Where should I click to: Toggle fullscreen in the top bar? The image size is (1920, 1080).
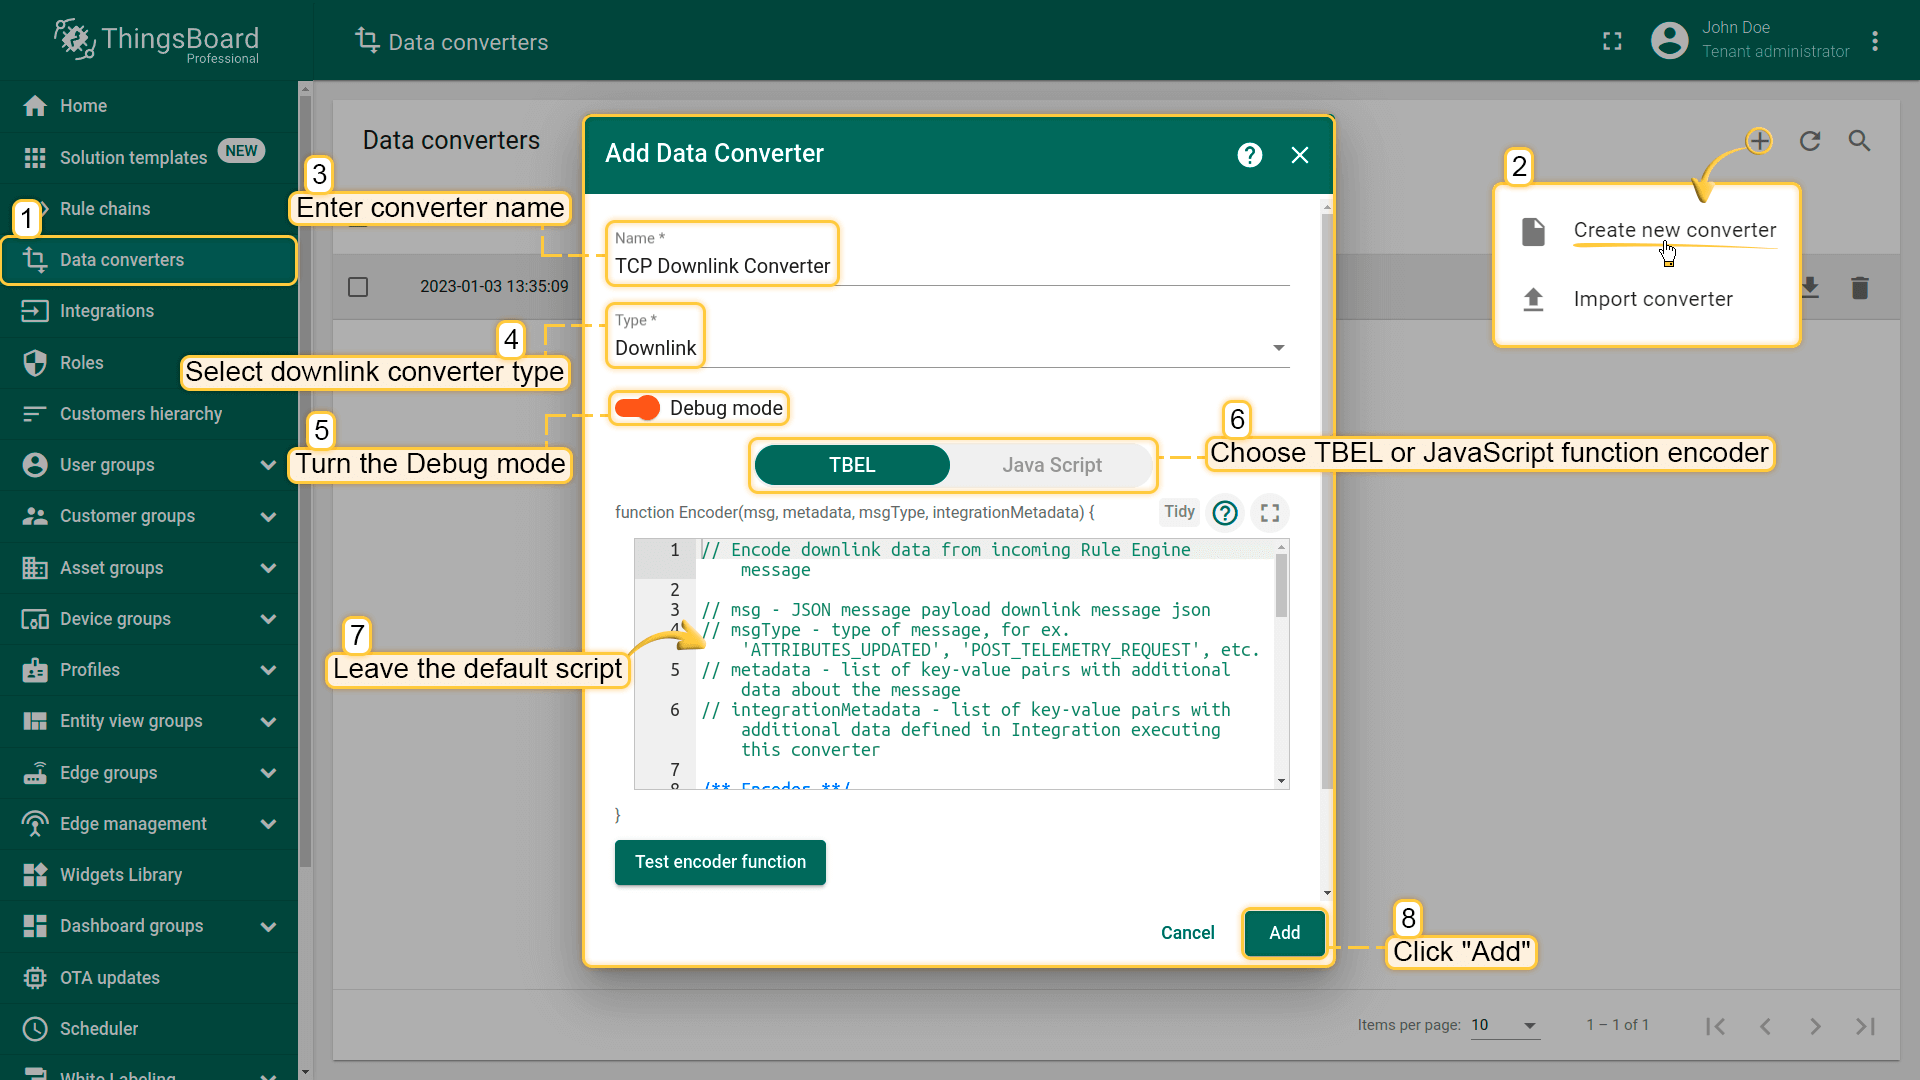[x=1612, y=41]
